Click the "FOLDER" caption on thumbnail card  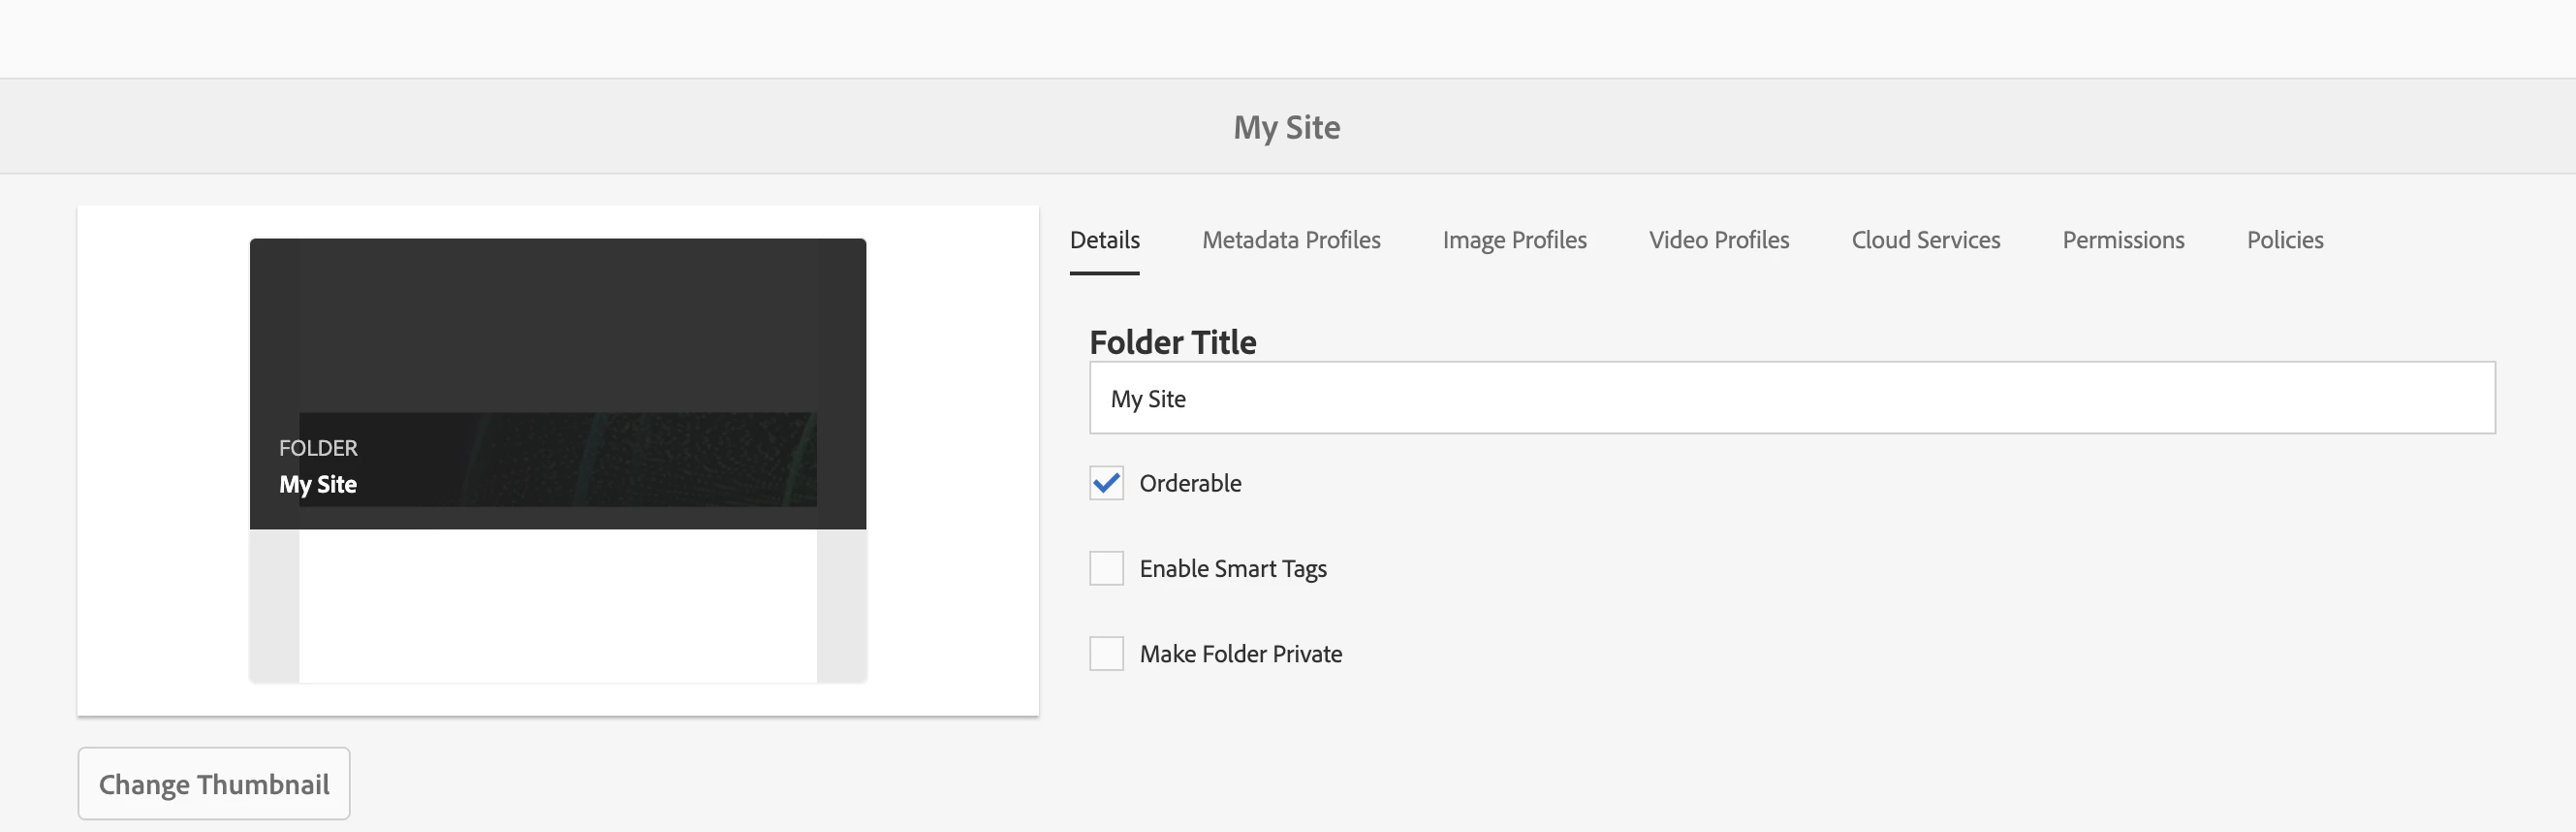coord(318,448)
